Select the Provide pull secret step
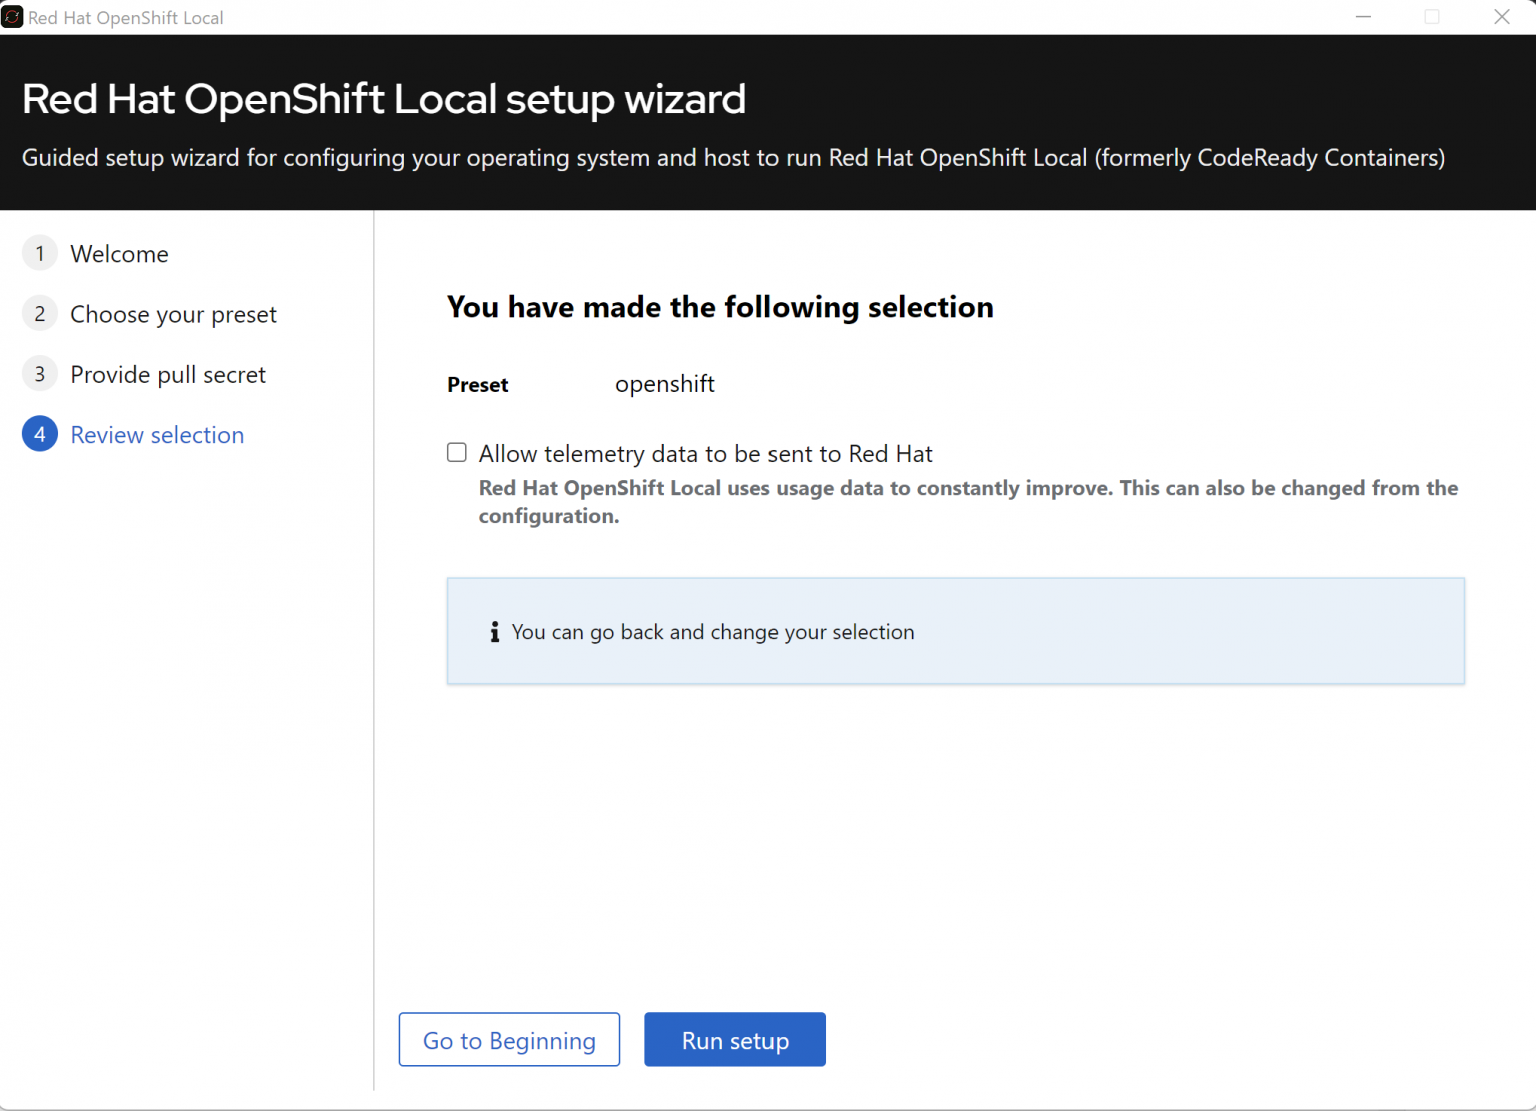This screenshot has height=1111, width=1536. coord(167,373)
